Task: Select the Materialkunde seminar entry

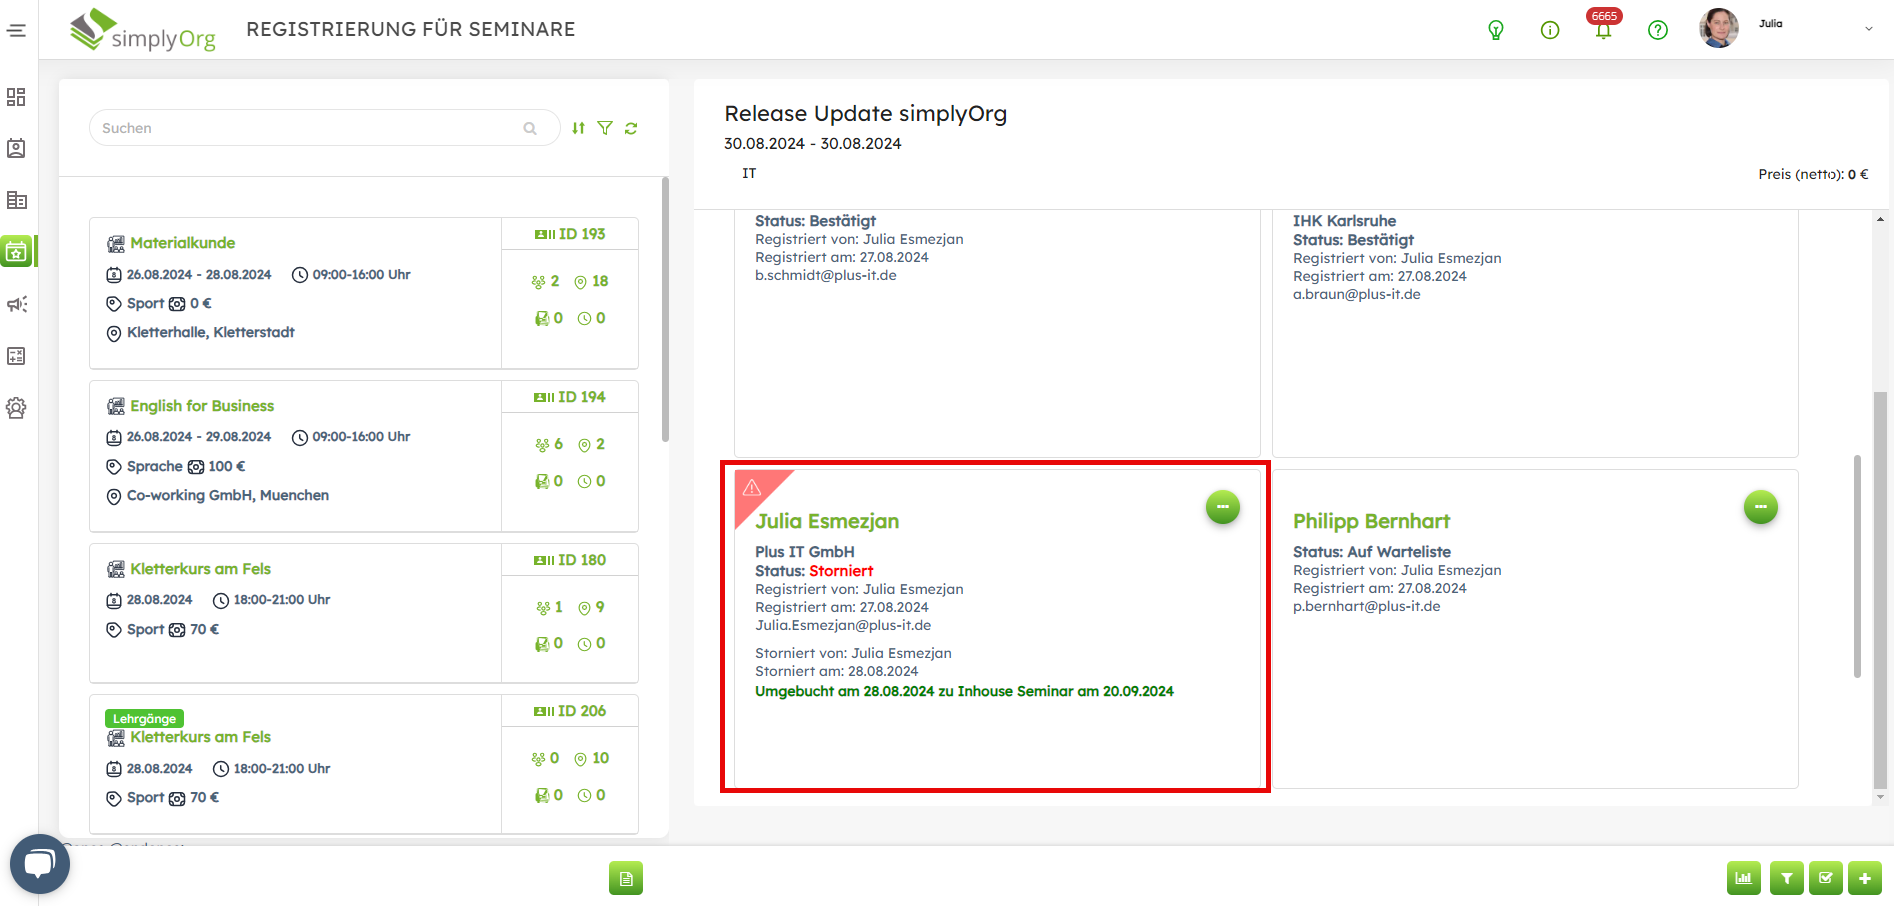Action: (183, 243)
